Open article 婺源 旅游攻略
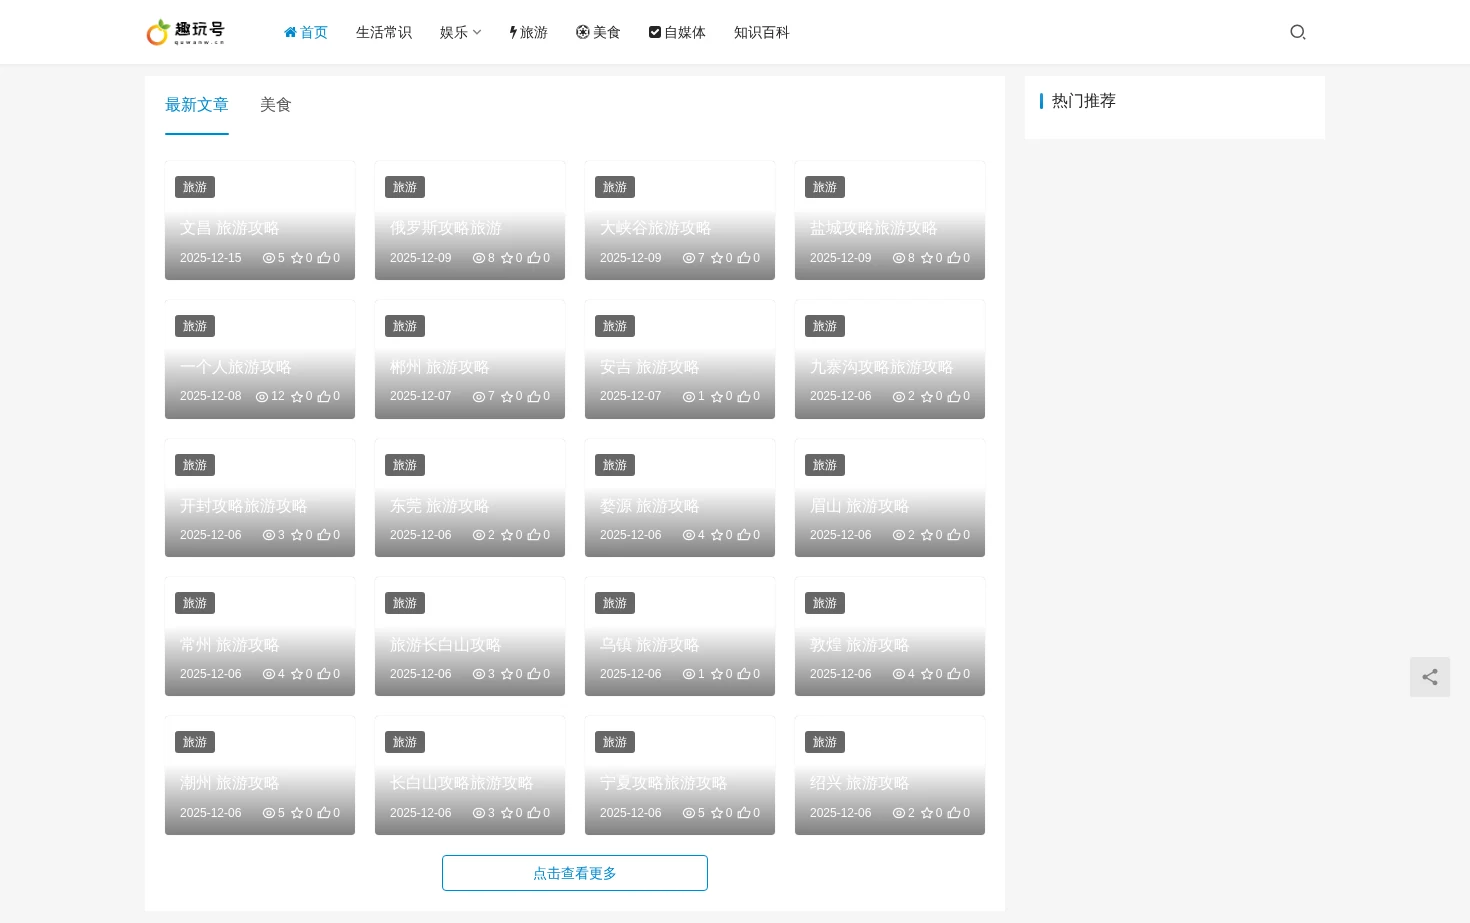Image resolution: width=1470 pixels, height=923 pixels. pos(649,507)
